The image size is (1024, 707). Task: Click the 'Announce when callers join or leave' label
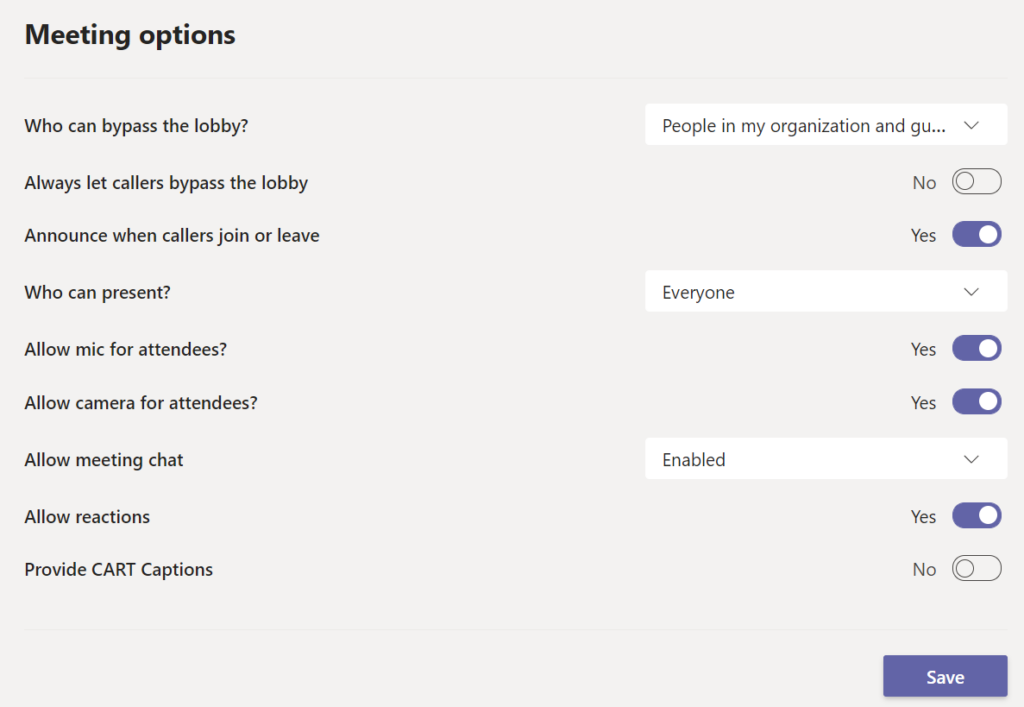click(172, 236)
